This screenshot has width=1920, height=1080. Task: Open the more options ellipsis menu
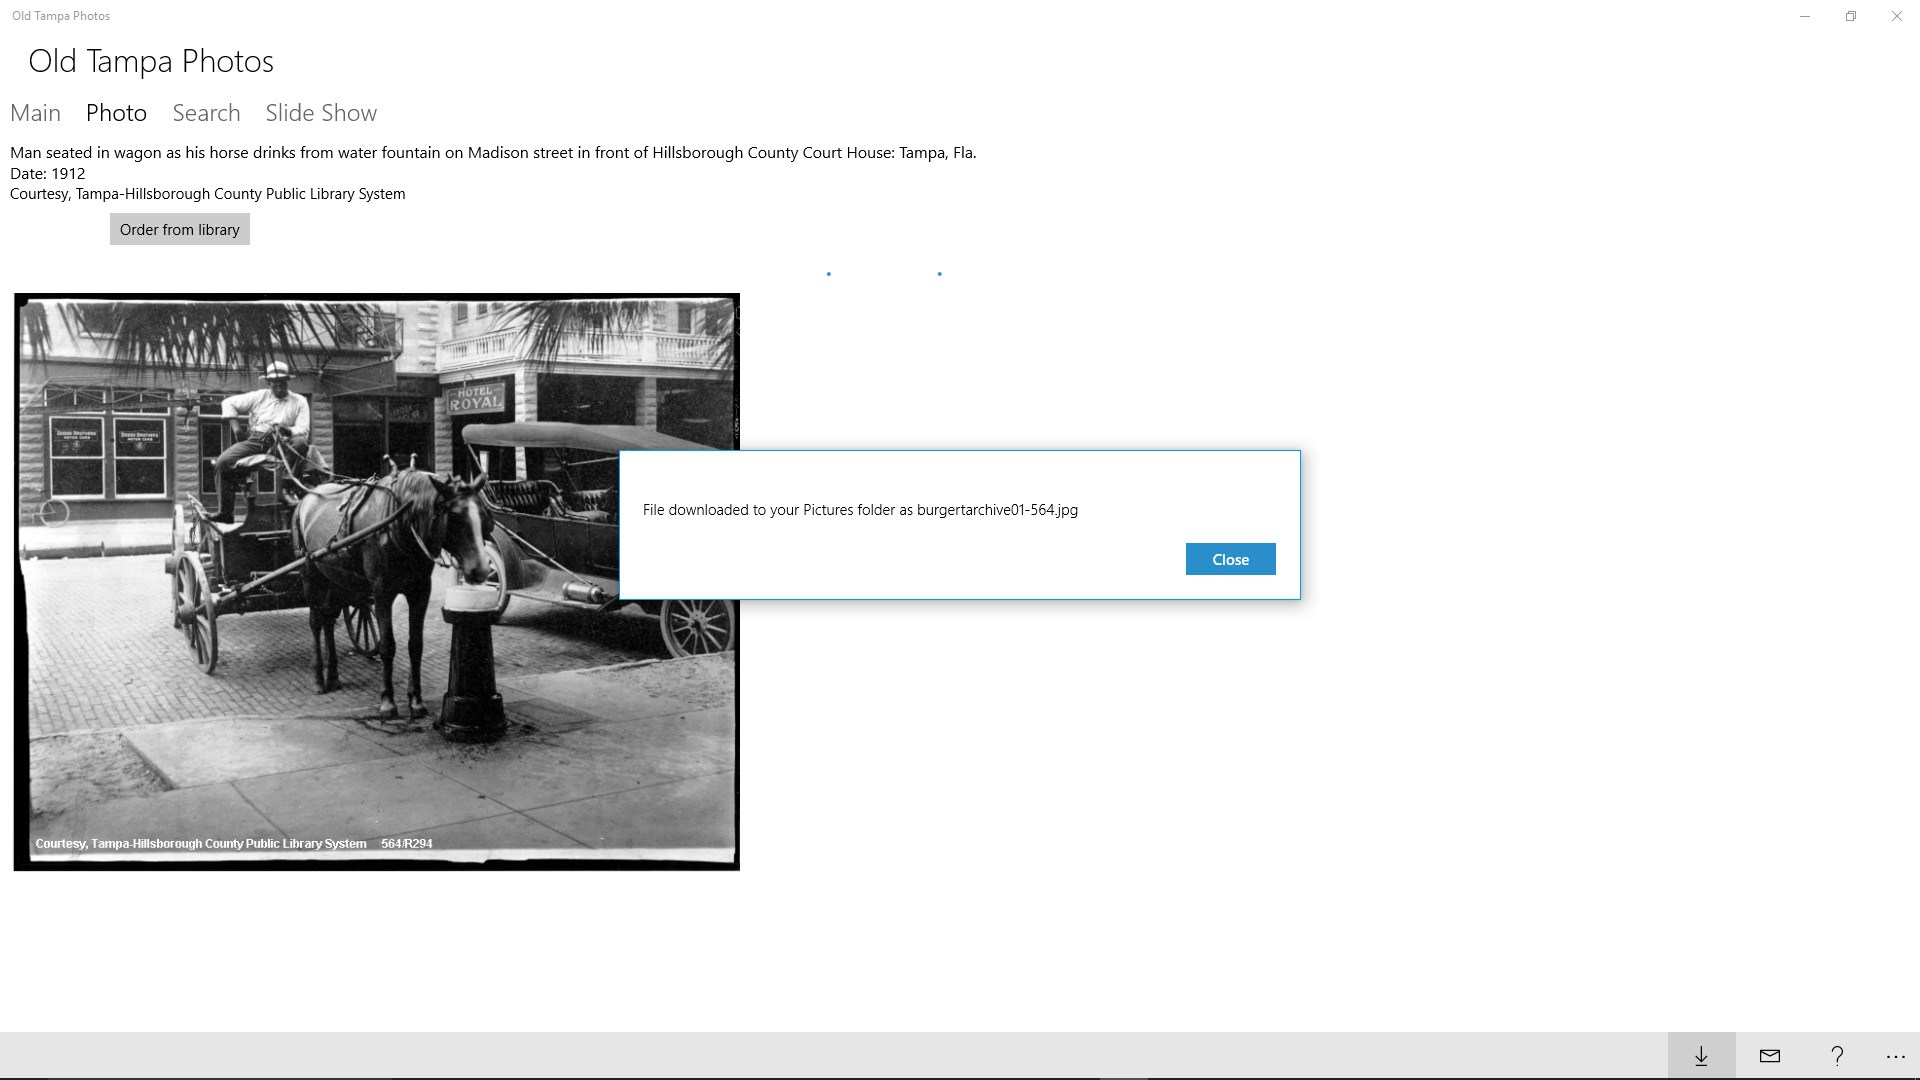[1895, 1056]
